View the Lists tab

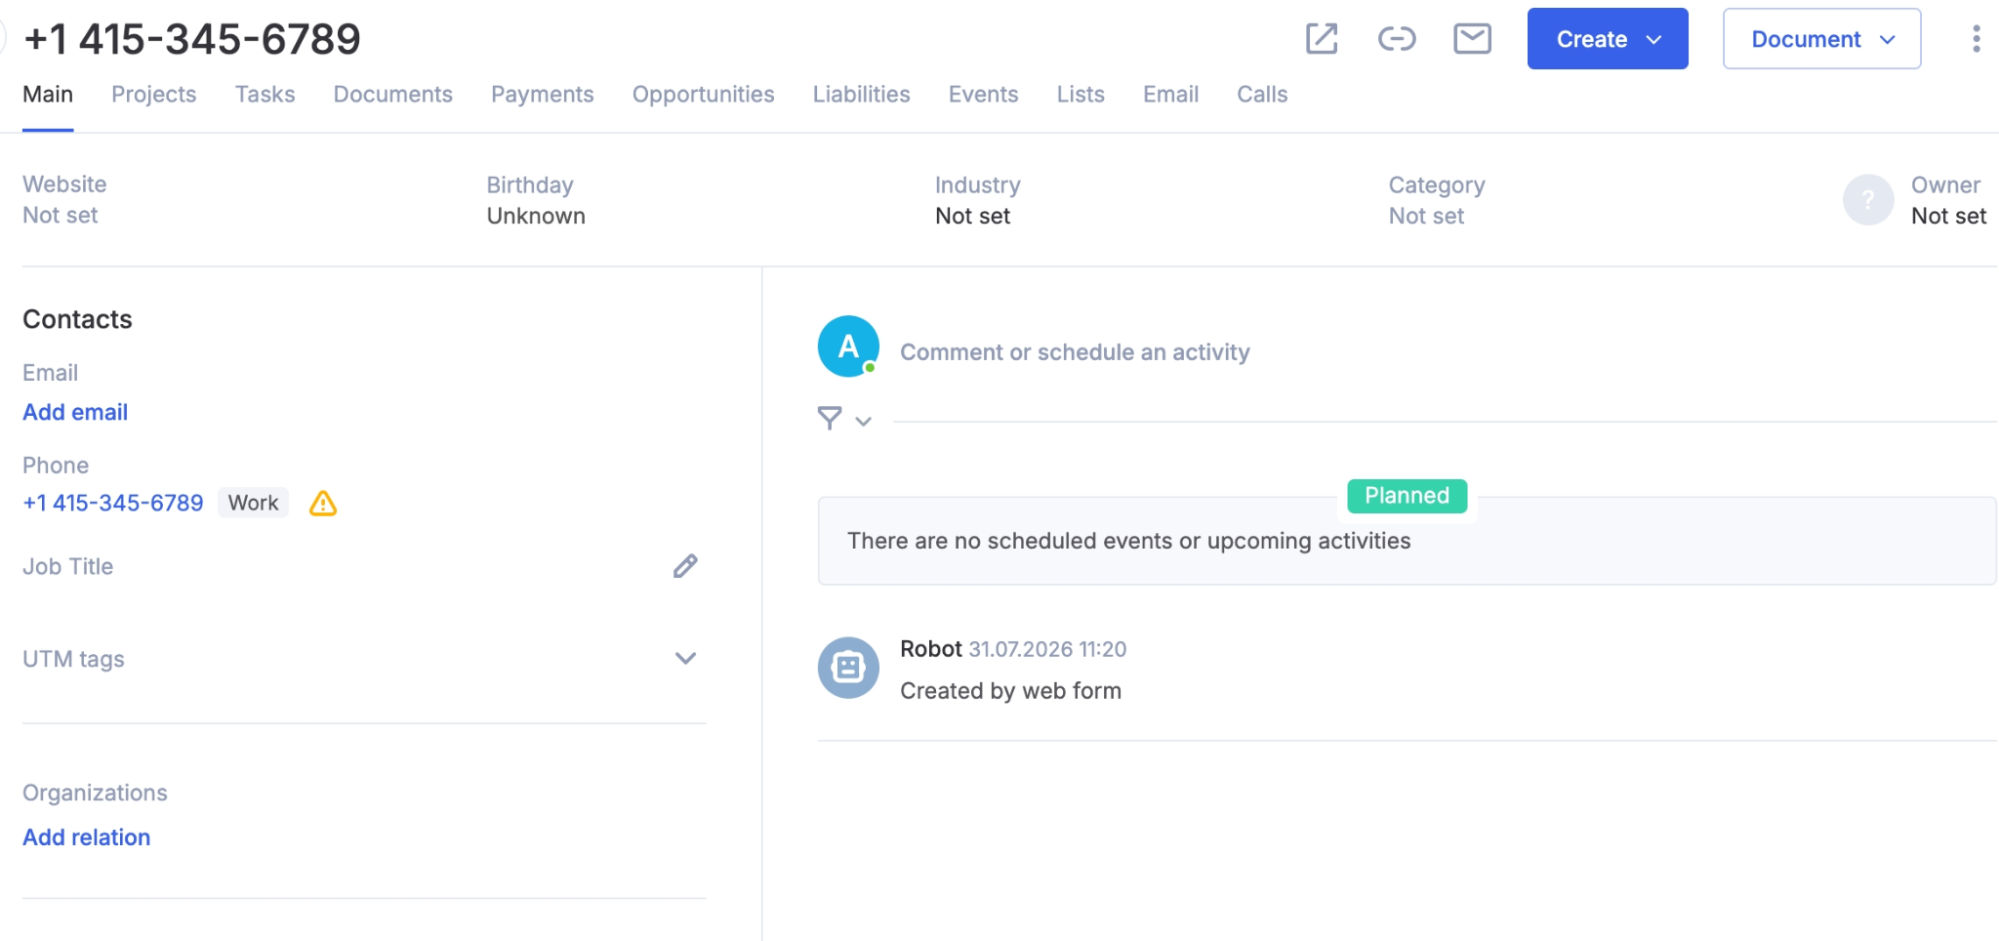coord(1080,94)
